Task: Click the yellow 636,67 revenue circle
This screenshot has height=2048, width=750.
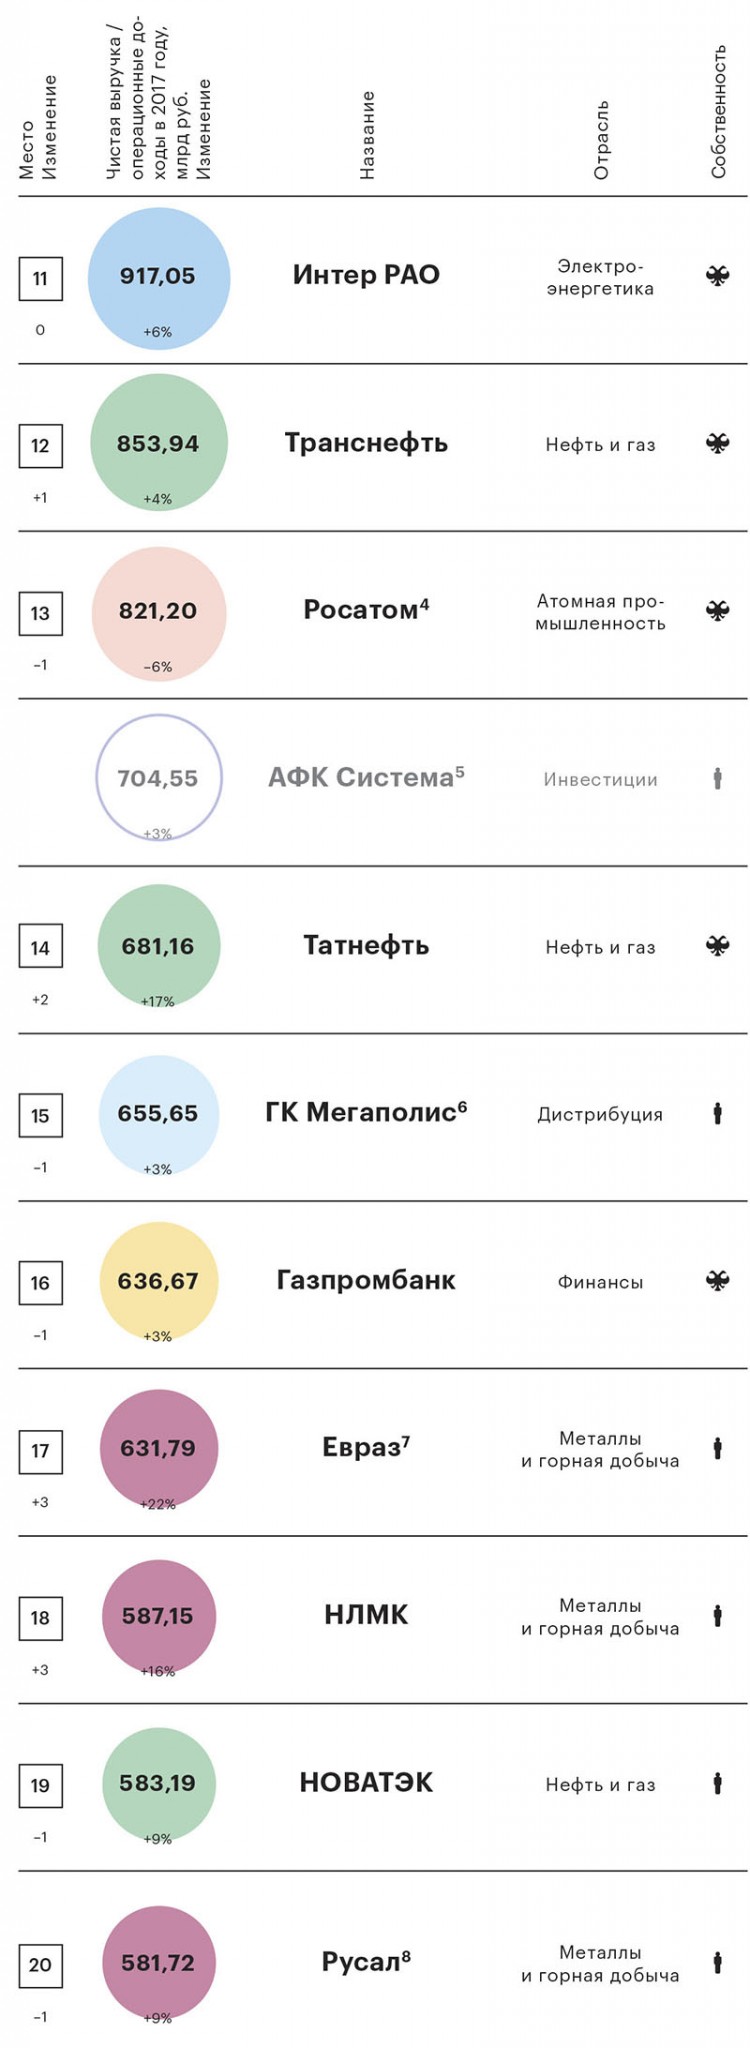Action: click(x=159, y=1281)
